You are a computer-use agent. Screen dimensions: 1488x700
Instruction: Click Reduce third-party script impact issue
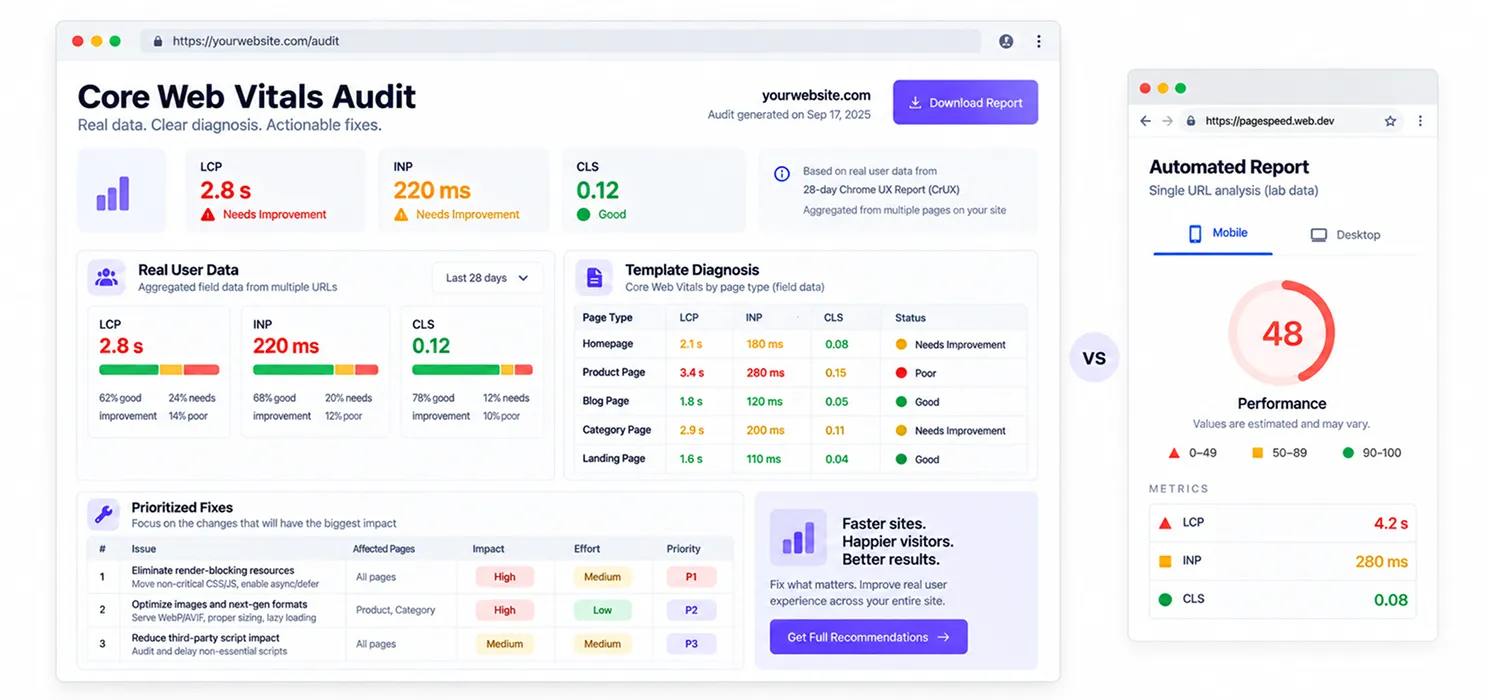(206, 638)
